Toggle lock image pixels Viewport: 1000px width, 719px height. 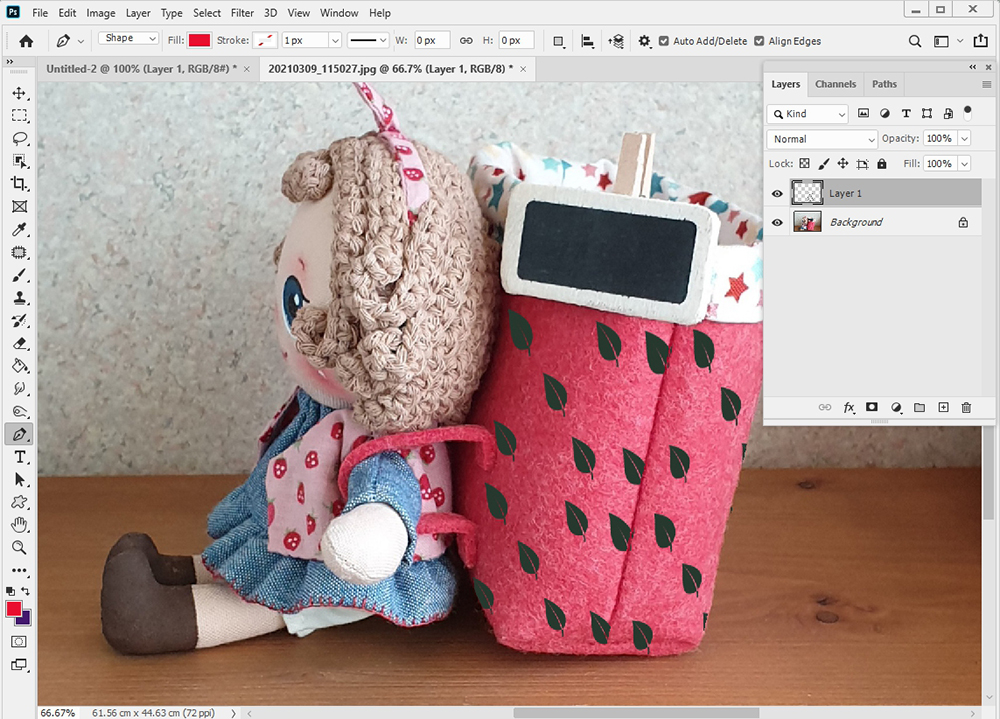point(824,164)
